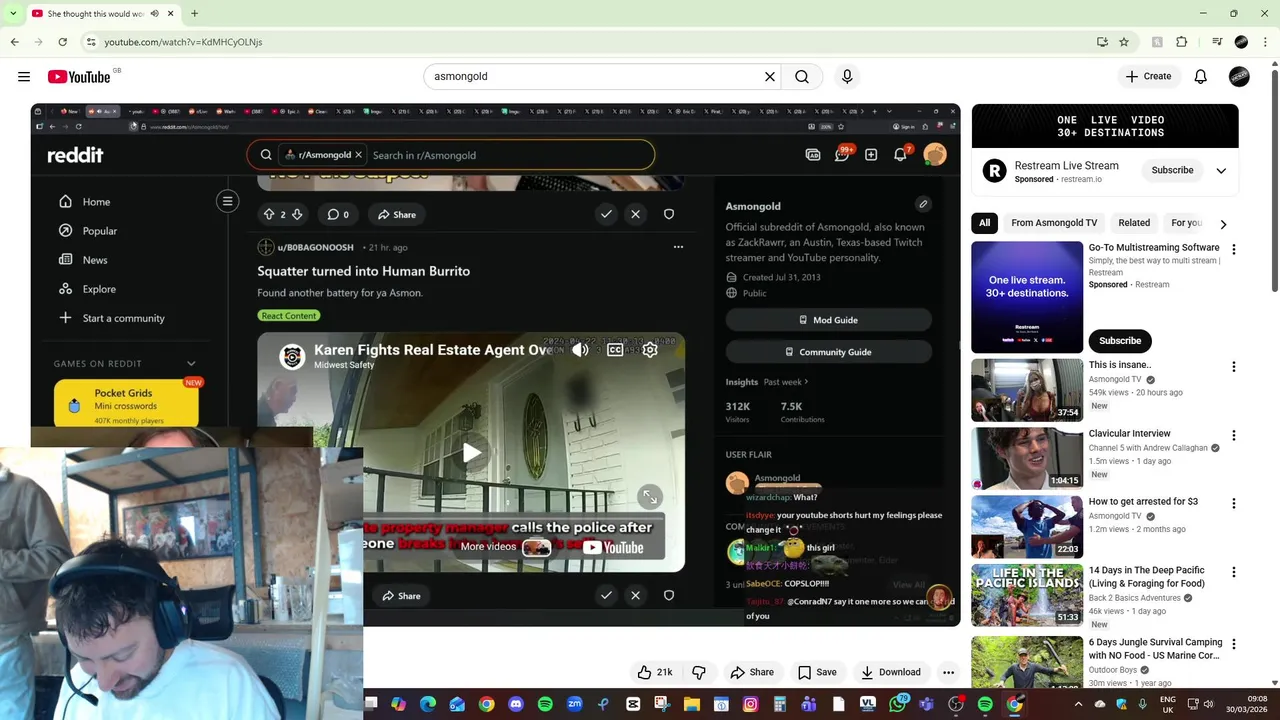
Task: Open options for '14 Days in The Deep Pacific'
Action: (1233, 572)
